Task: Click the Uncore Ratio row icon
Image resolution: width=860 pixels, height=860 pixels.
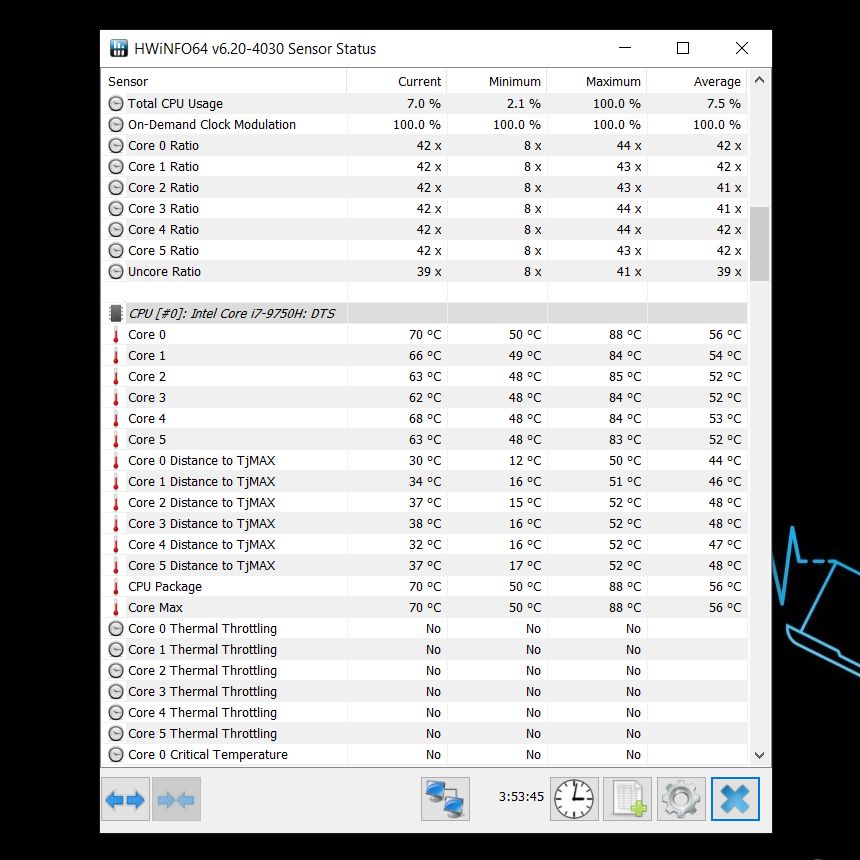Action: 116,271
